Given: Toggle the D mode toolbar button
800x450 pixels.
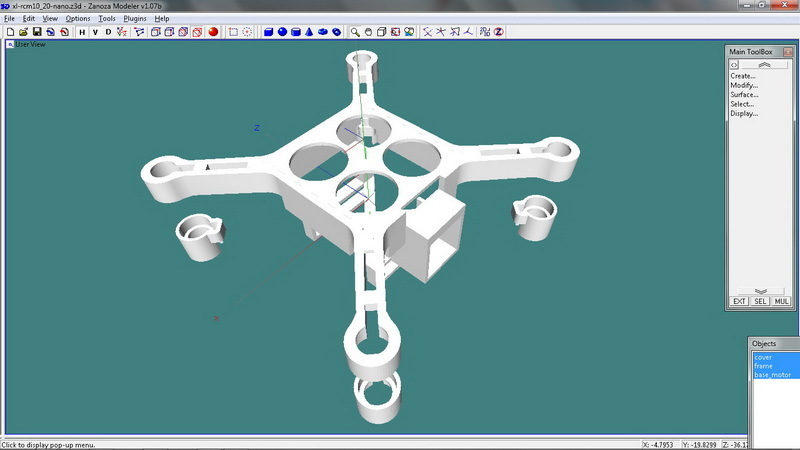Looking at the screenshot, I should 108,32.
